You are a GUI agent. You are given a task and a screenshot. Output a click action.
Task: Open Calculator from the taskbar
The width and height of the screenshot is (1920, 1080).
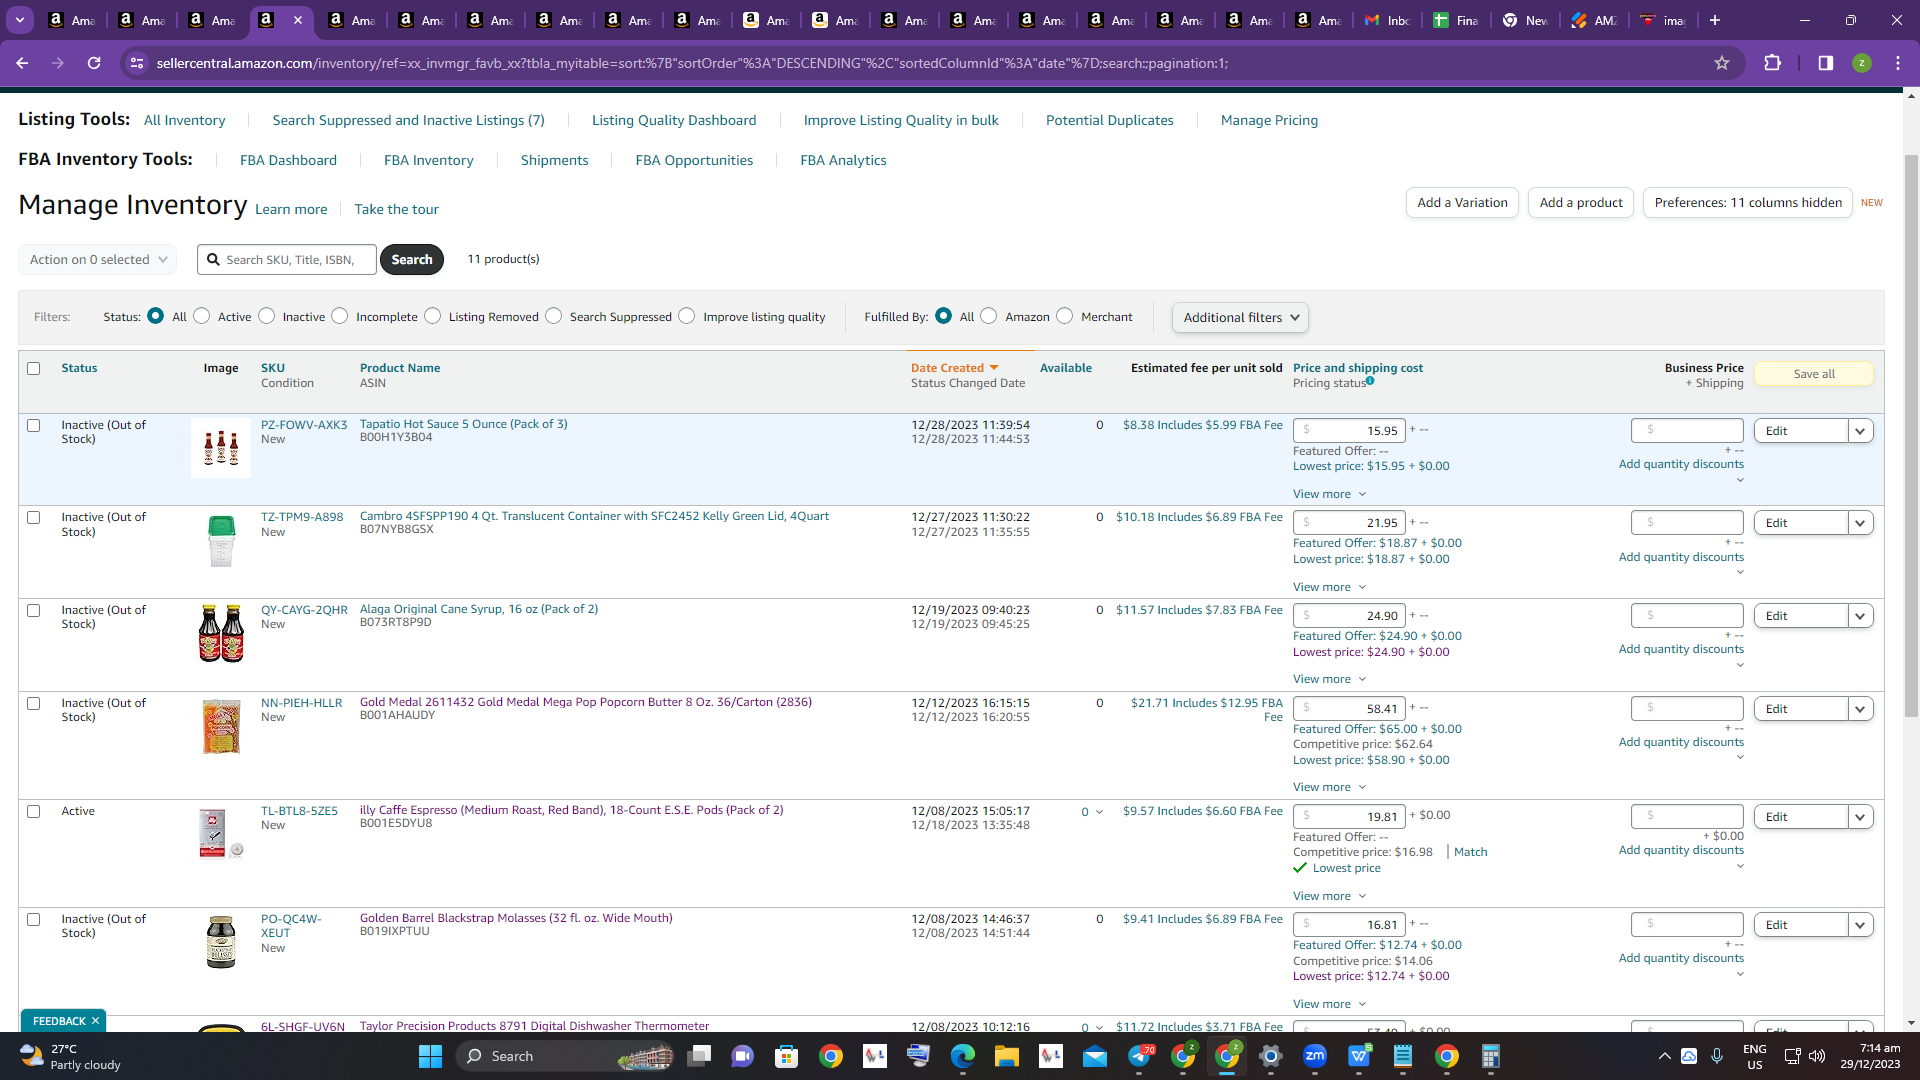[1491, 1056]
